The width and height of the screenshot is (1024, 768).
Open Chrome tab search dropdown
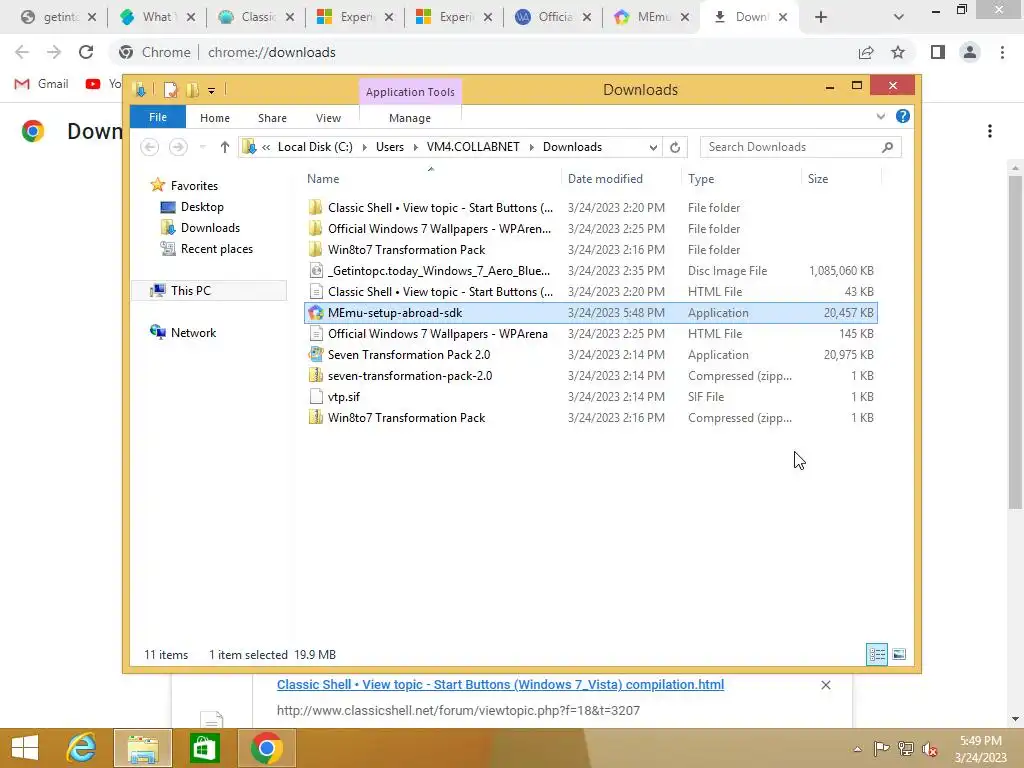tap(899, 17)
